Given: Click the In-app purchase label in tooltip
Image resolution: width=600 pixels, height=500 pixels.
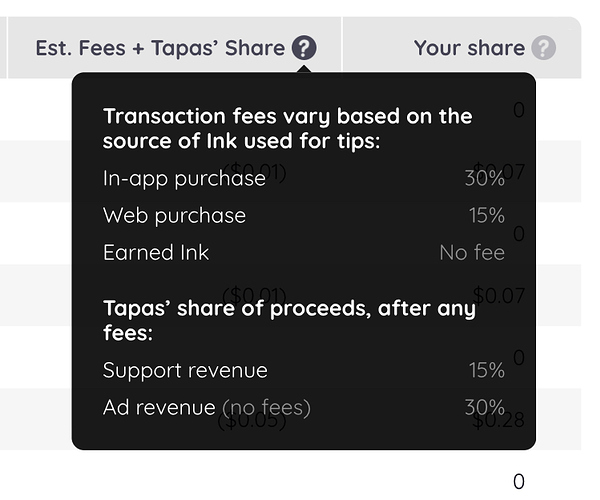Looking at the screenshot, I should tap(184, 178).
